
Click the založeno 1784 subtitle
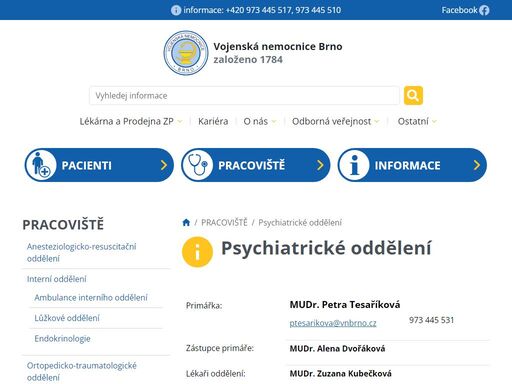click(x=248, y=60)
